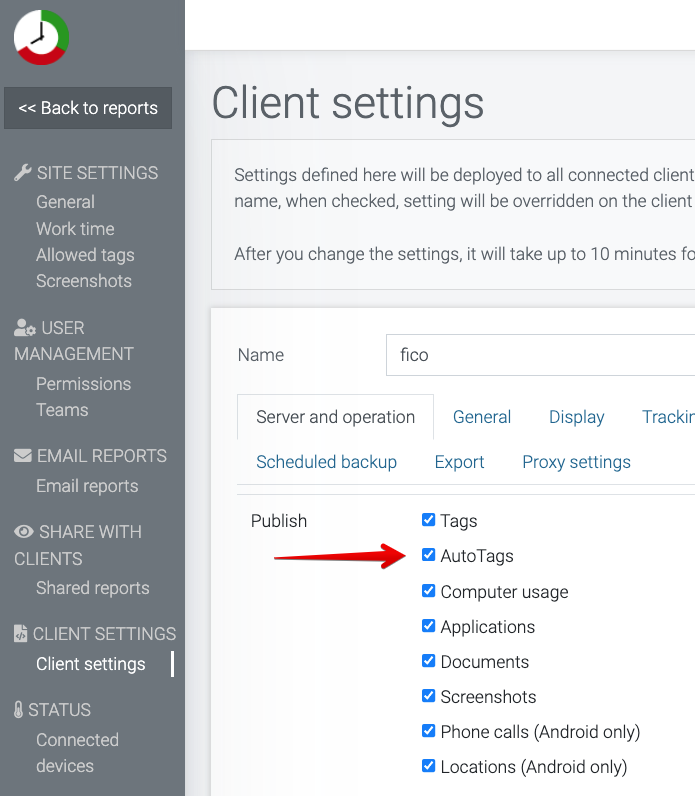The width and height of the screenshot is (695, 796).
Task: Open Allowed tags settings
Action: pyautogui.click(x=85, y=255)
